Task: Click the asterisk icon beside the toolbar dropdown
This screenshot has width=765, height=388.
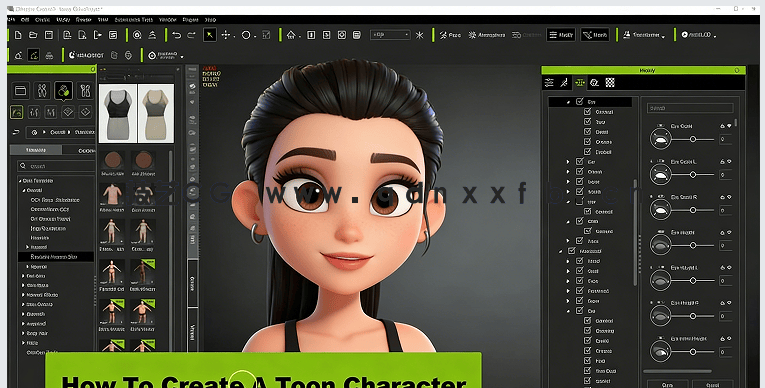Action: [420, 35]
